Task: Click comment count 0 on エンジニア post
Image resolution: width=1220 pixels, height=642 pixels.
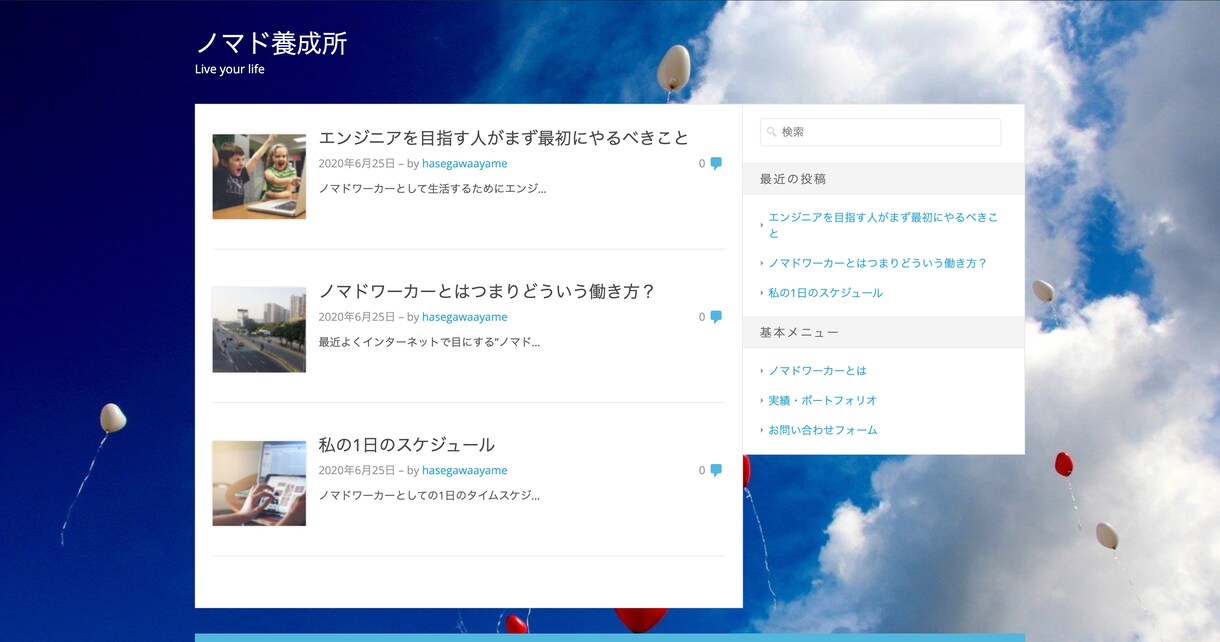Action: point(702,164)
